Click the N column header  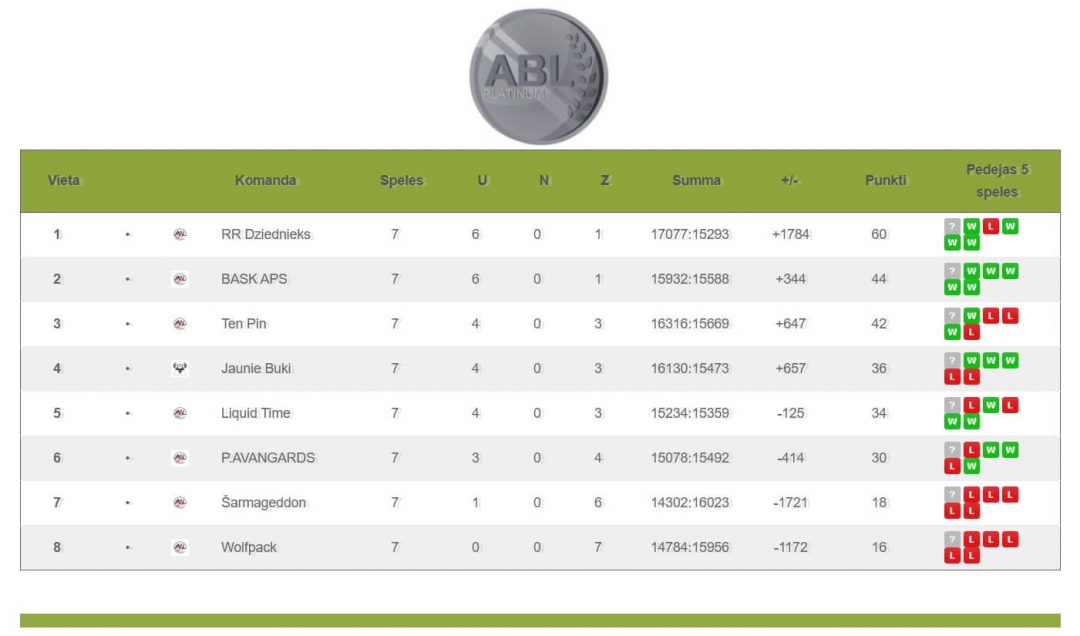coord(543,181)
